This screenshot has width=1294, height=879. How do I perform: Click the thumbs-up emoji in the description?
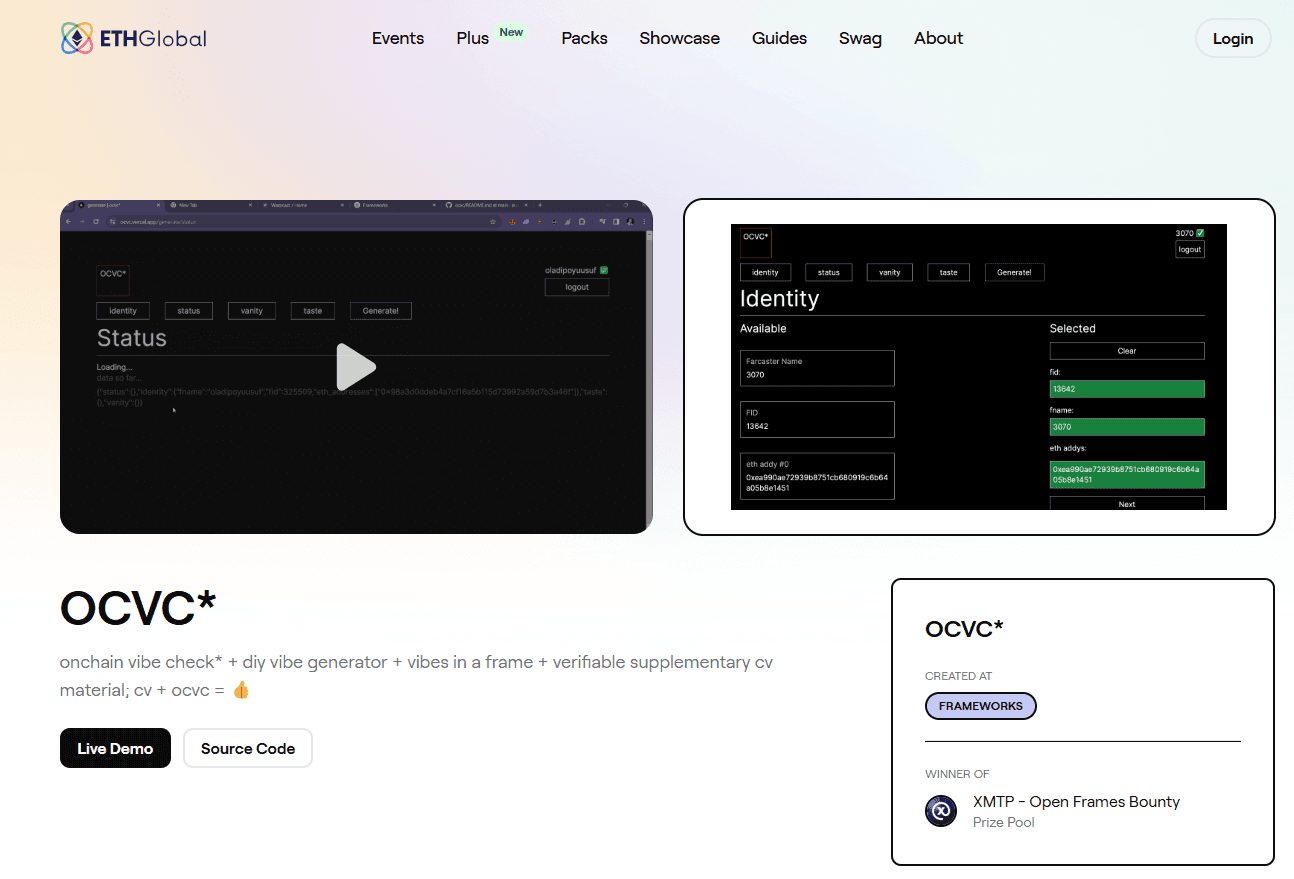pyautogui.click(x=240, y=690)
